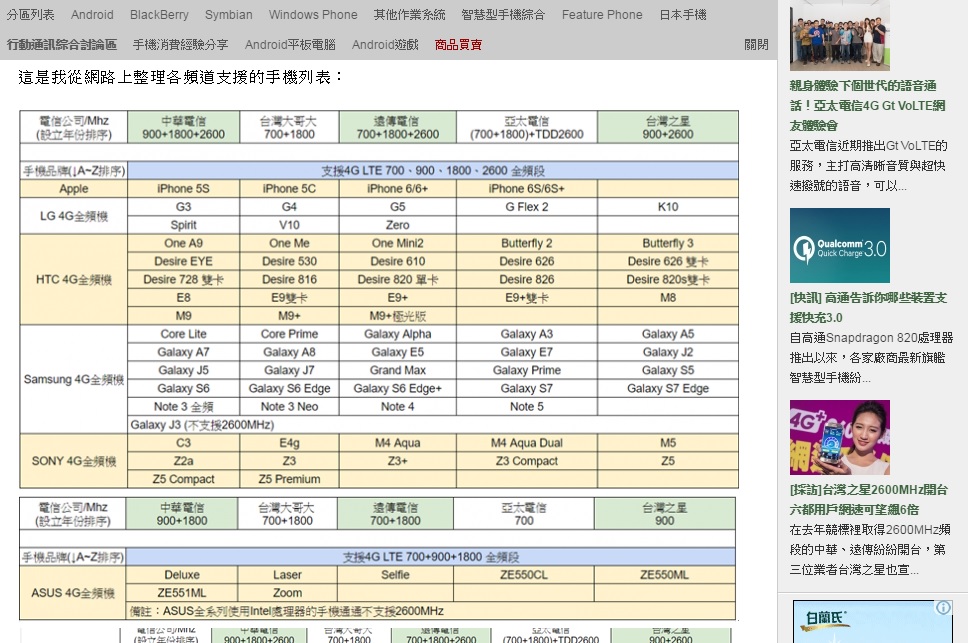Click the Butterfly 3 cell
Image resolution: width=969 pixels, height=643 pixels.
click(668, 243)
